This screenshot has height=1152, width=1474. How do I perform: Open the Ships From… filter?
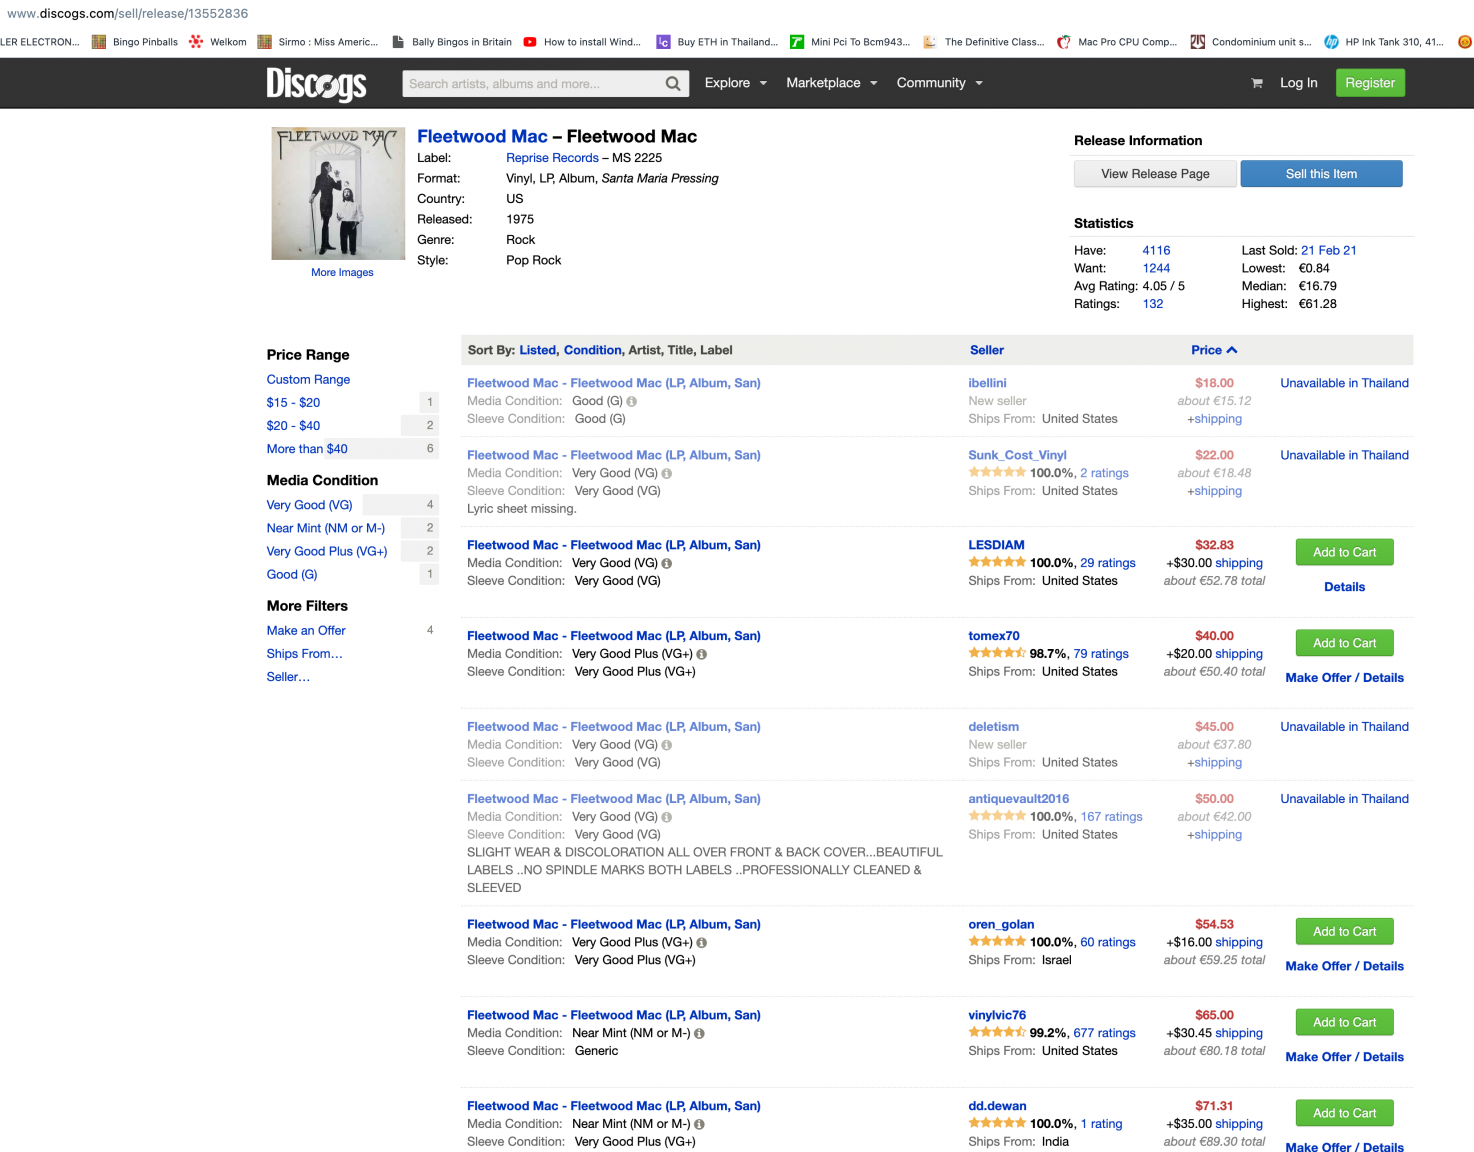[305, 654]
